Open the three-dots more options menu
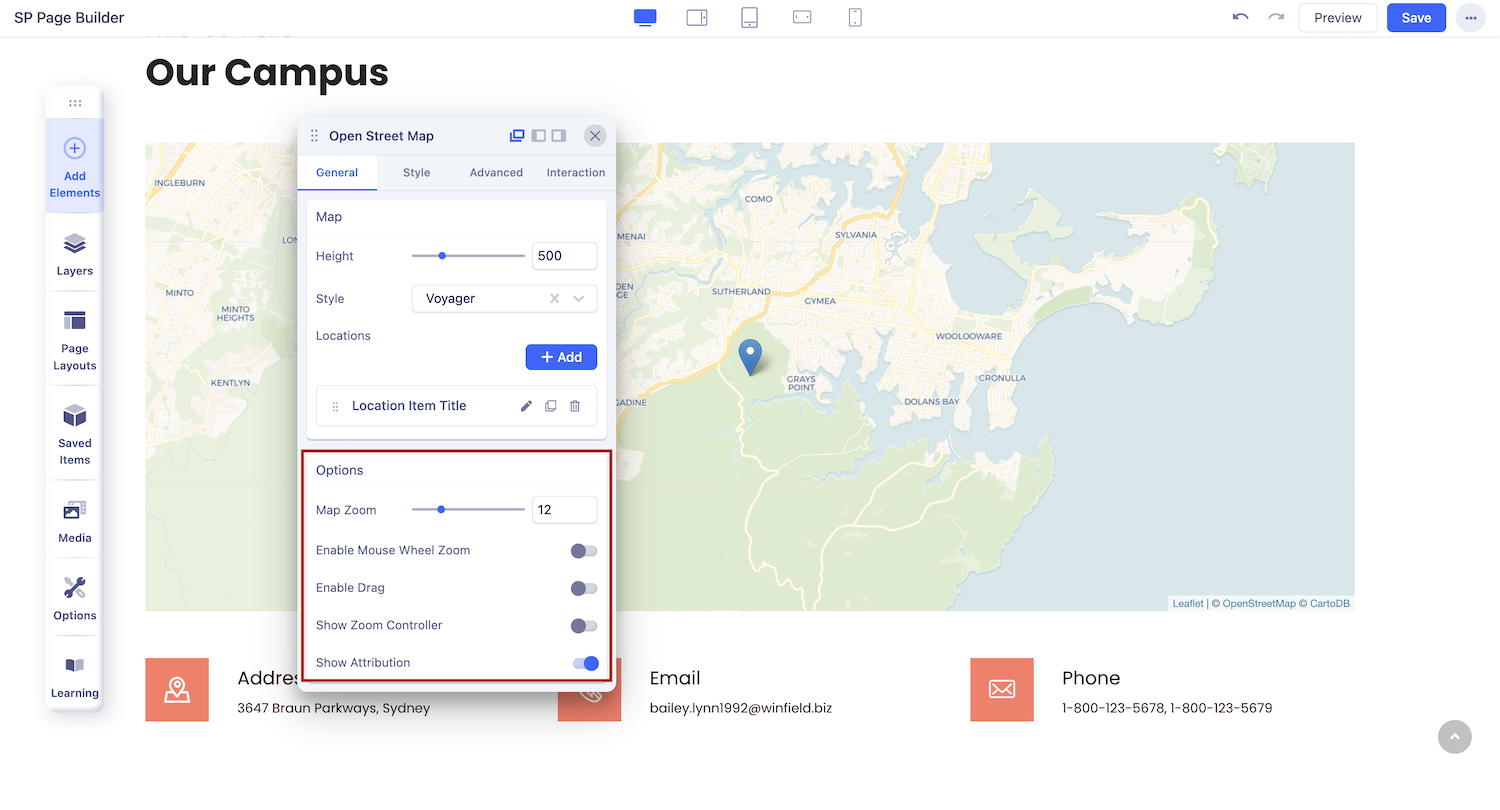The image size is (1500, 810). click(x=1470, y=18)
